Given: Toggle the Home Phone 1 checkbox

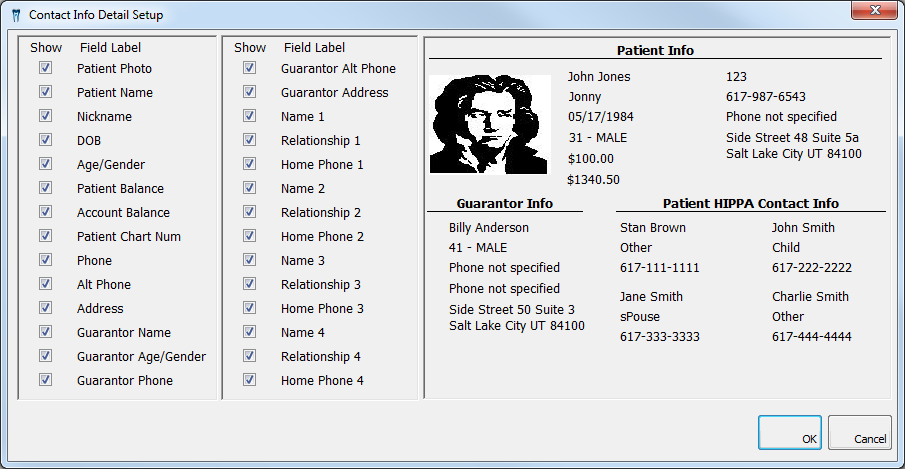Looking at the screenshot, I should click(249, 164).
